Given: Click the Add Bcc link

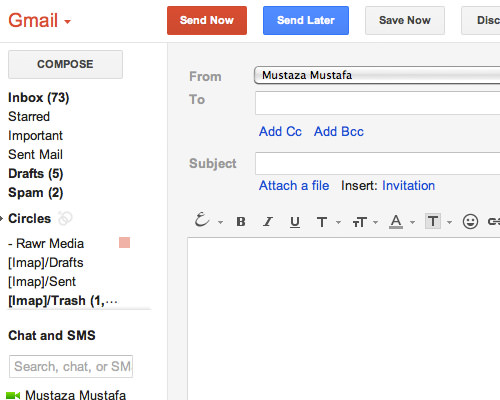Looking at the screenshot, I should click(x=339, y=132).
